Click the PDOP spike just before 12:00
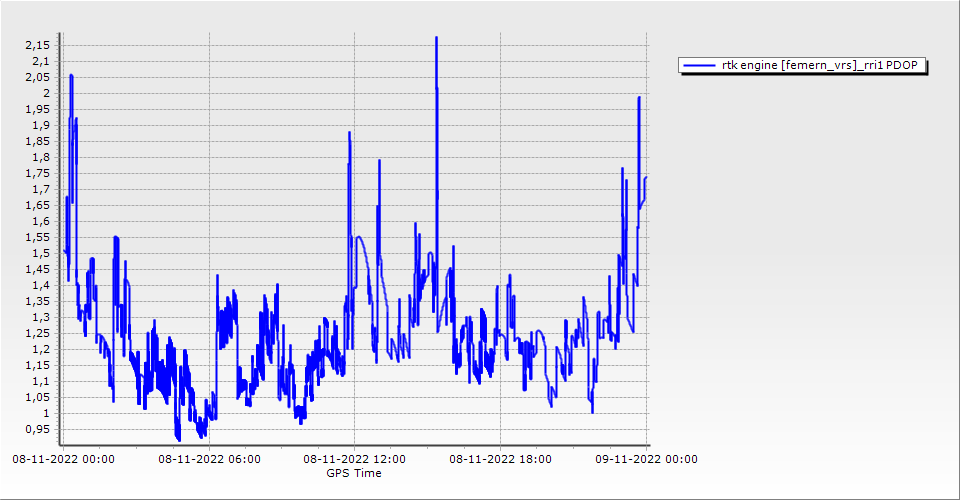The width and height of the screenshot is (960, 500). (349, 132)
